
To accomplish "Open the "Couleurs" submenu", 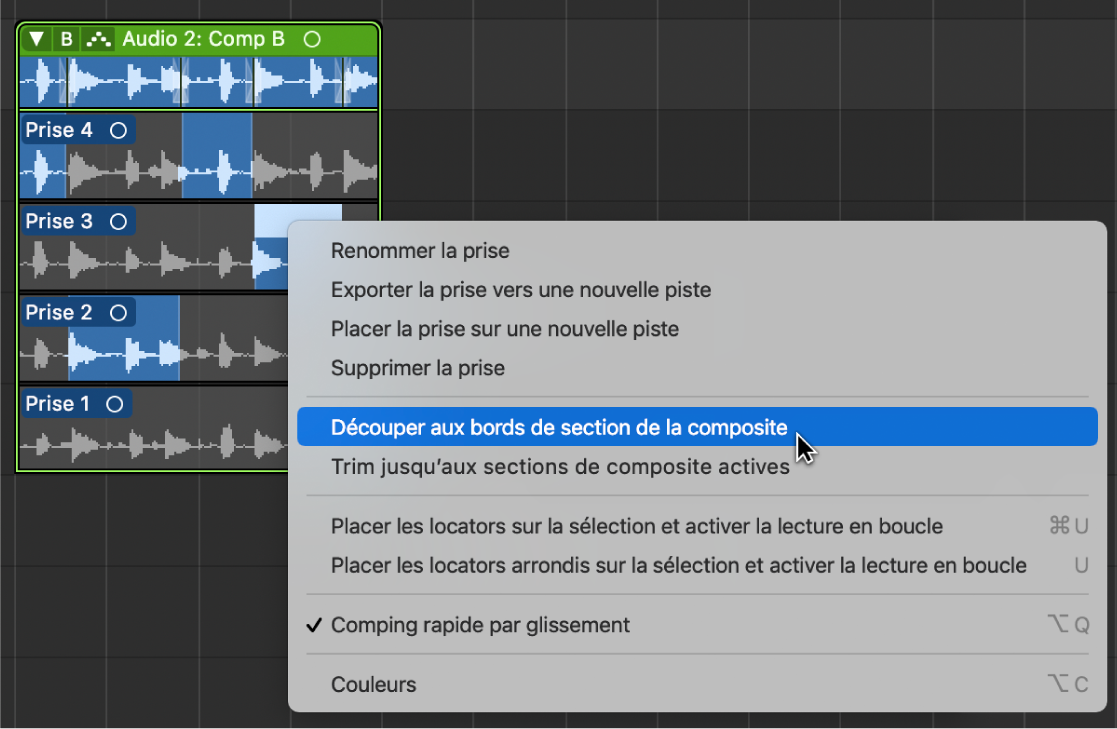I will (x=373, y=684).
